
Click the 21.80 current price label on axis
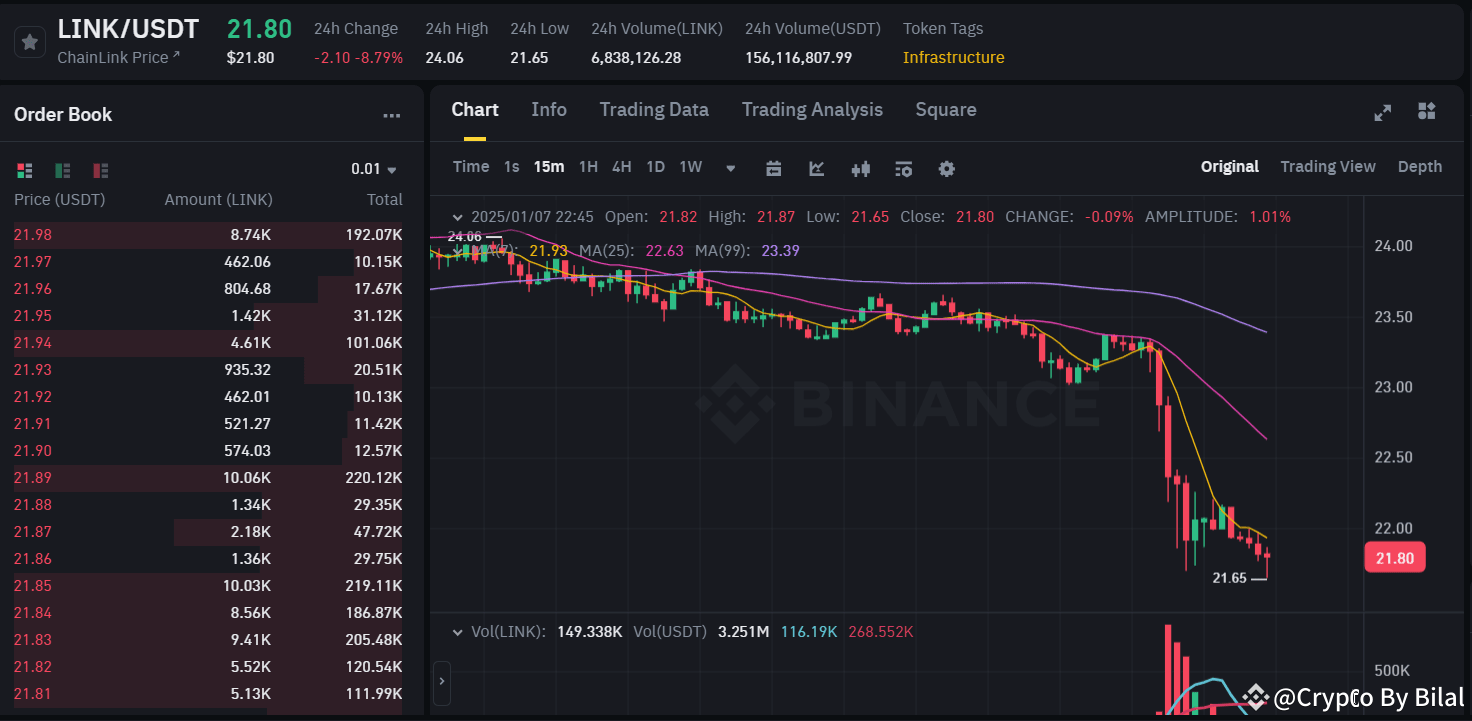click(1395, 558)
